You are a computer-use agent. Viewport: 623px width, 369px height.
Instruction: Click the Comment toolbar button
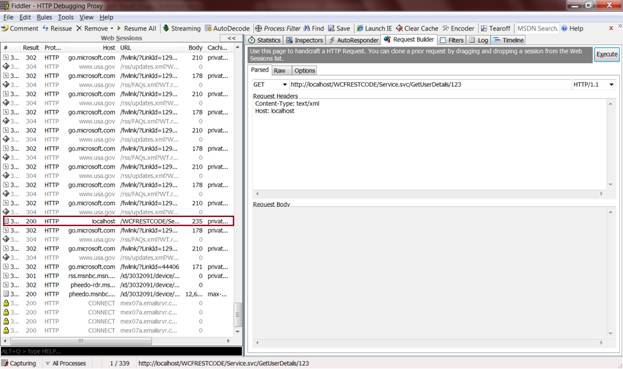[20, 28]
